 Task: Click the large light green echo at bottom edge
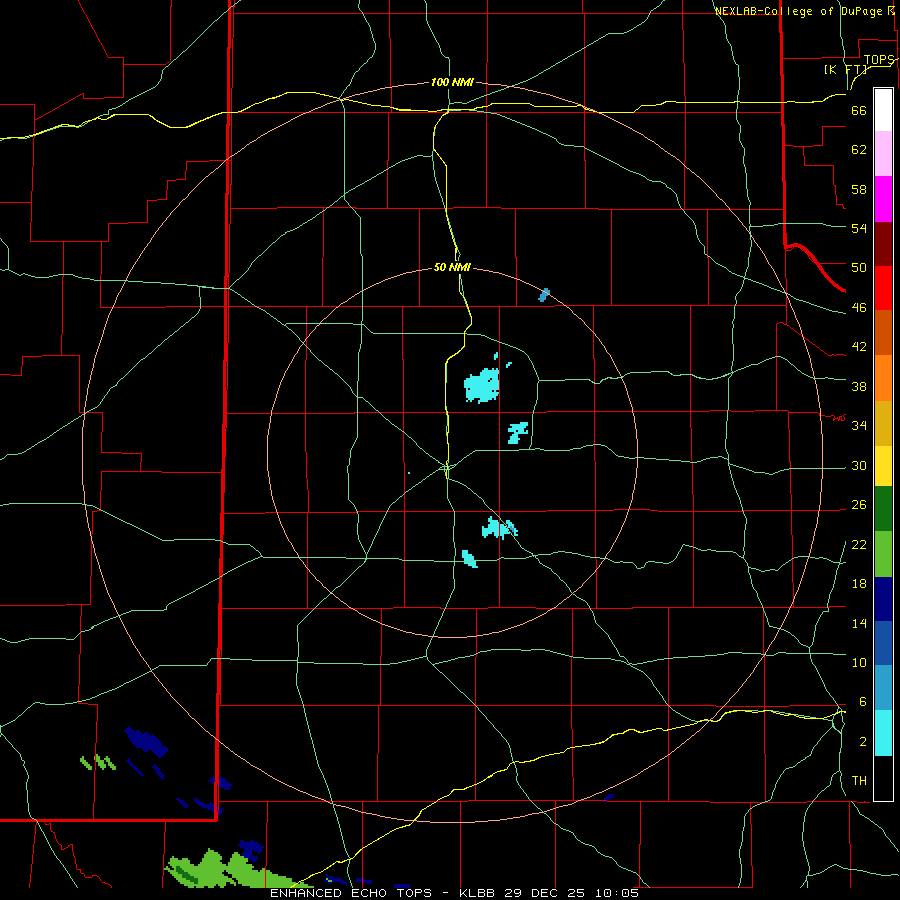[230, 871]
